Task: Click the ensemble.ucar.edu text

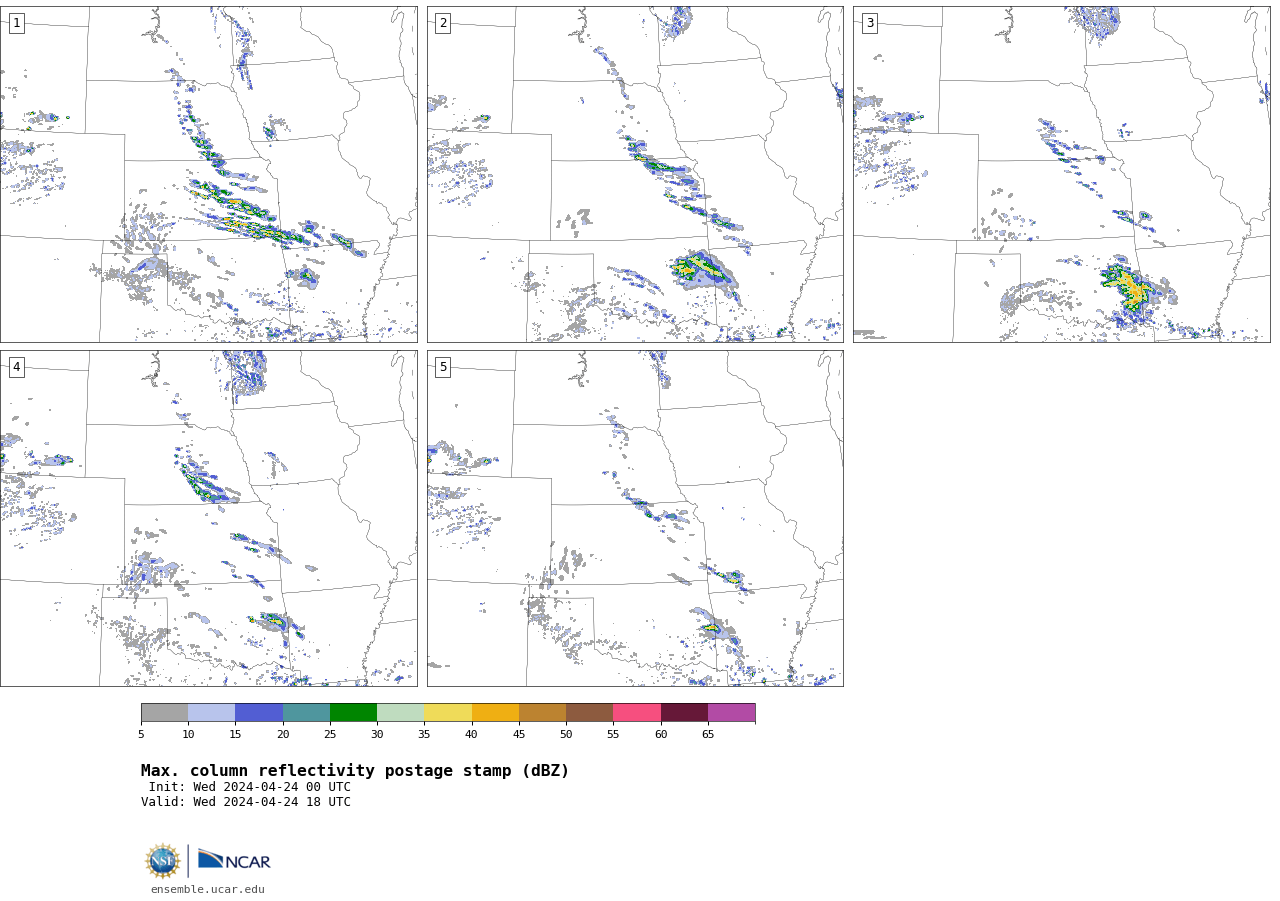Action: [x=208, y=889]
